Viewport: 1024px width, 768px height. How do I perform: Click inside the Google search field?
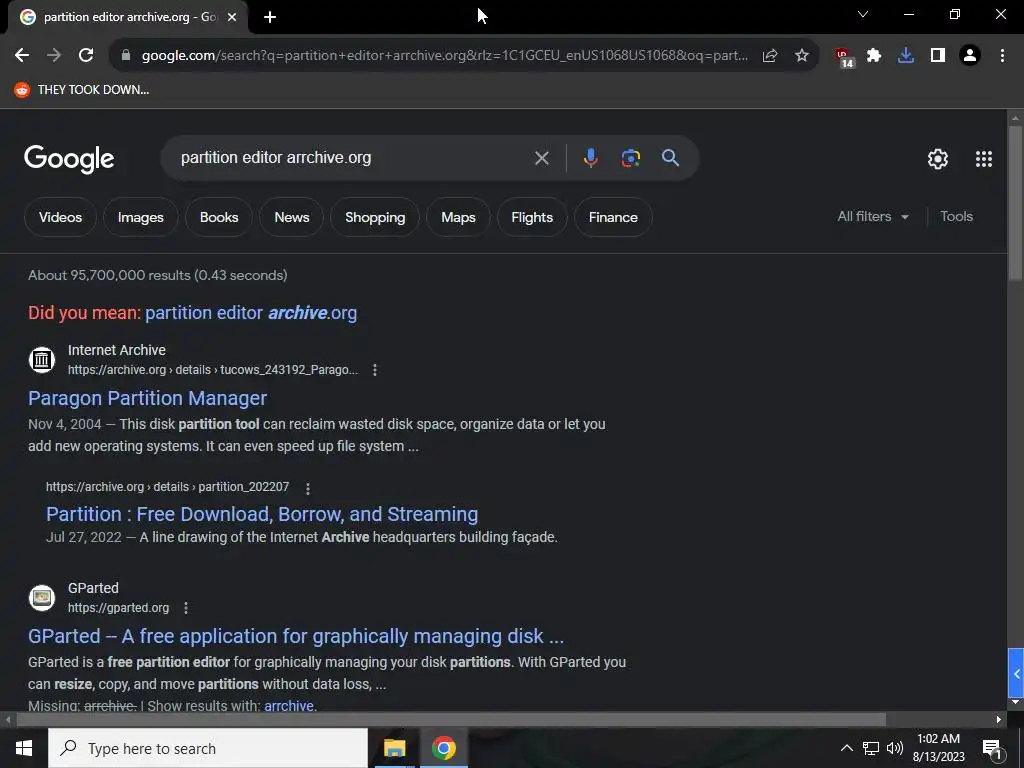pyautogui.click(x=353, y=158)
